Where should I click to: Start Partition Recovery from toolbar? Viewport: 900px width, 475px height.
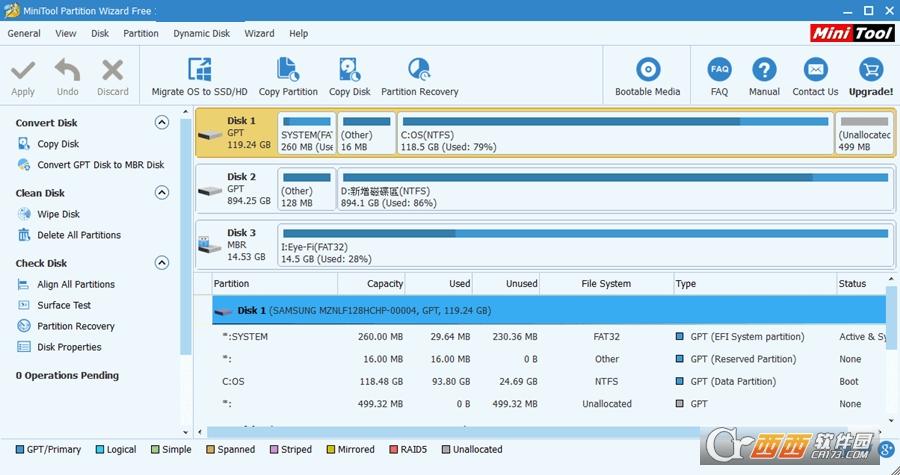[x=420, y=76]
